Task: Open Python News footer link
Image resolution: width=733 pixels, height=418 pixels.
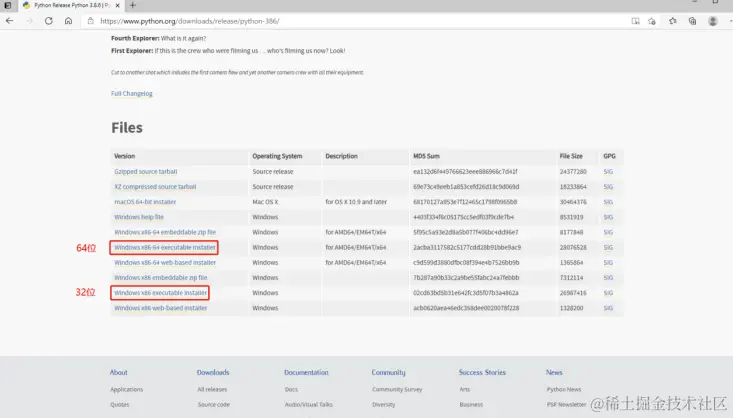Action: click(x=564, y=389)
